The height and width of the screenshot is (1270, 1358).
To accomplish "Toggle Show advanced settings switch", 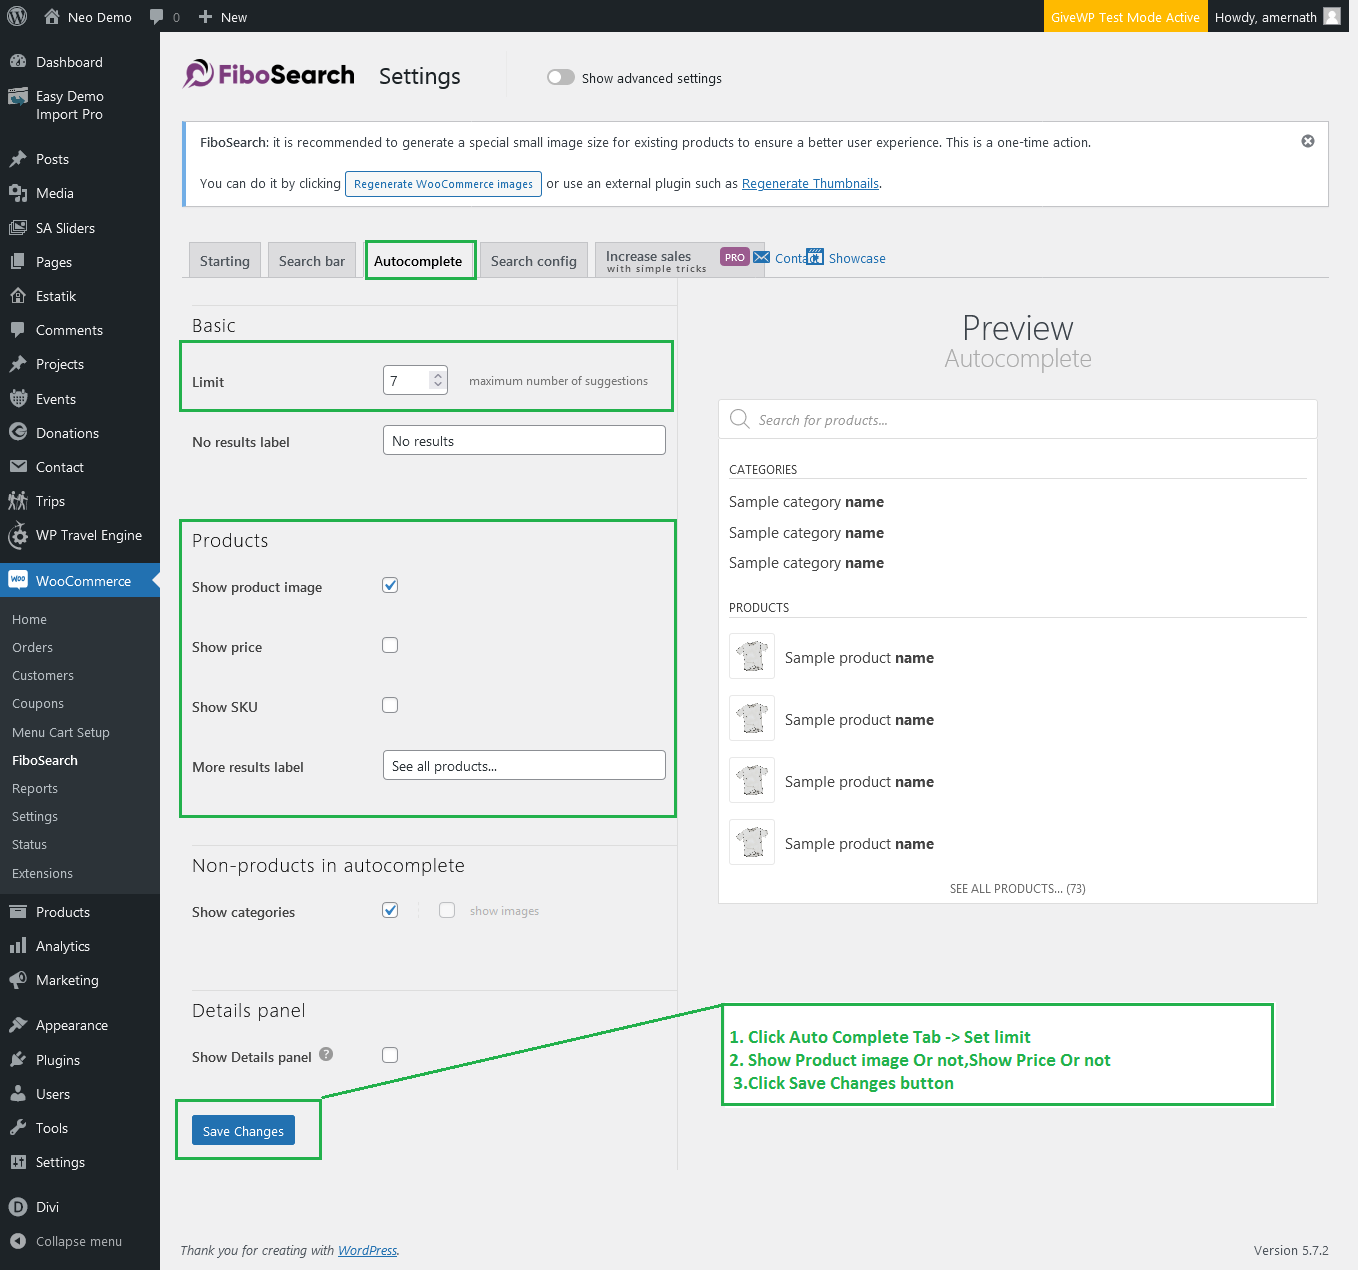I will (561, 78).
